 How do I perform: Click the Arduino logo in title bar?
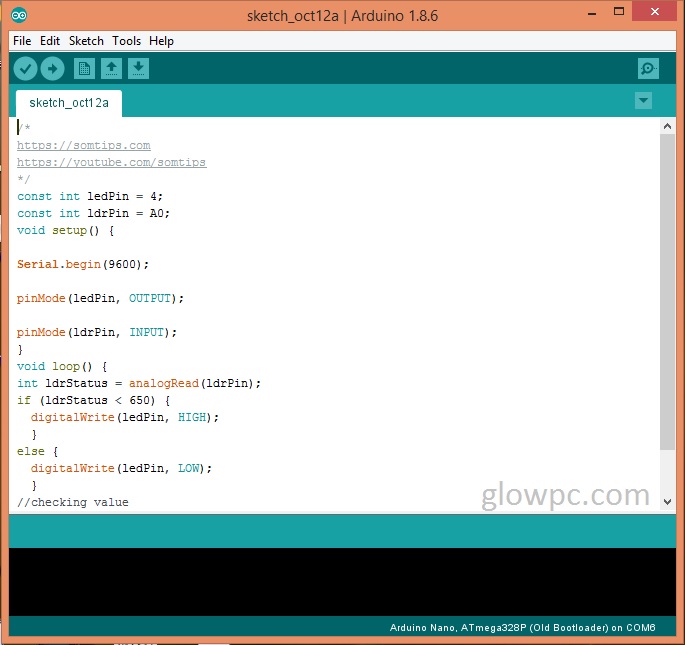(x=21, y=16)
